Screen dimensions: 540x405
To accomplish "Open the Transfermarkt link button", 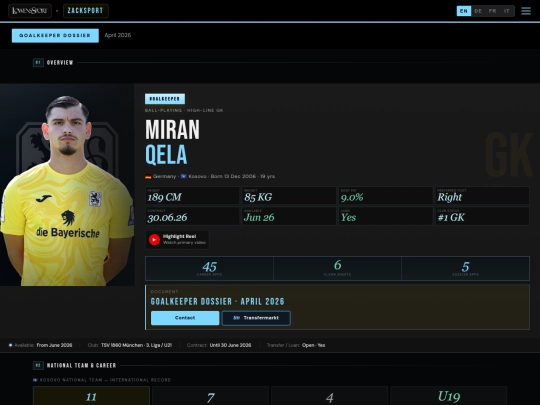I will 256,318.
